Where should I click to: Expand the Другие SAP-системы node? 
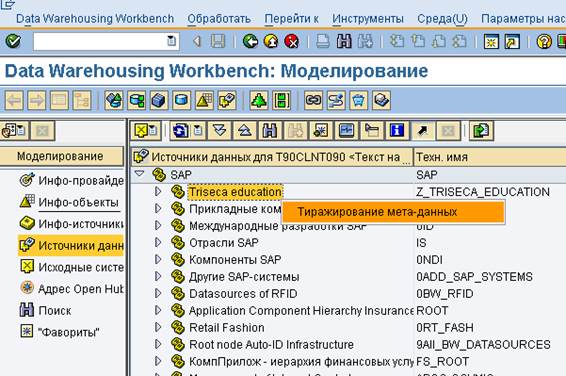tap(158, 276)
